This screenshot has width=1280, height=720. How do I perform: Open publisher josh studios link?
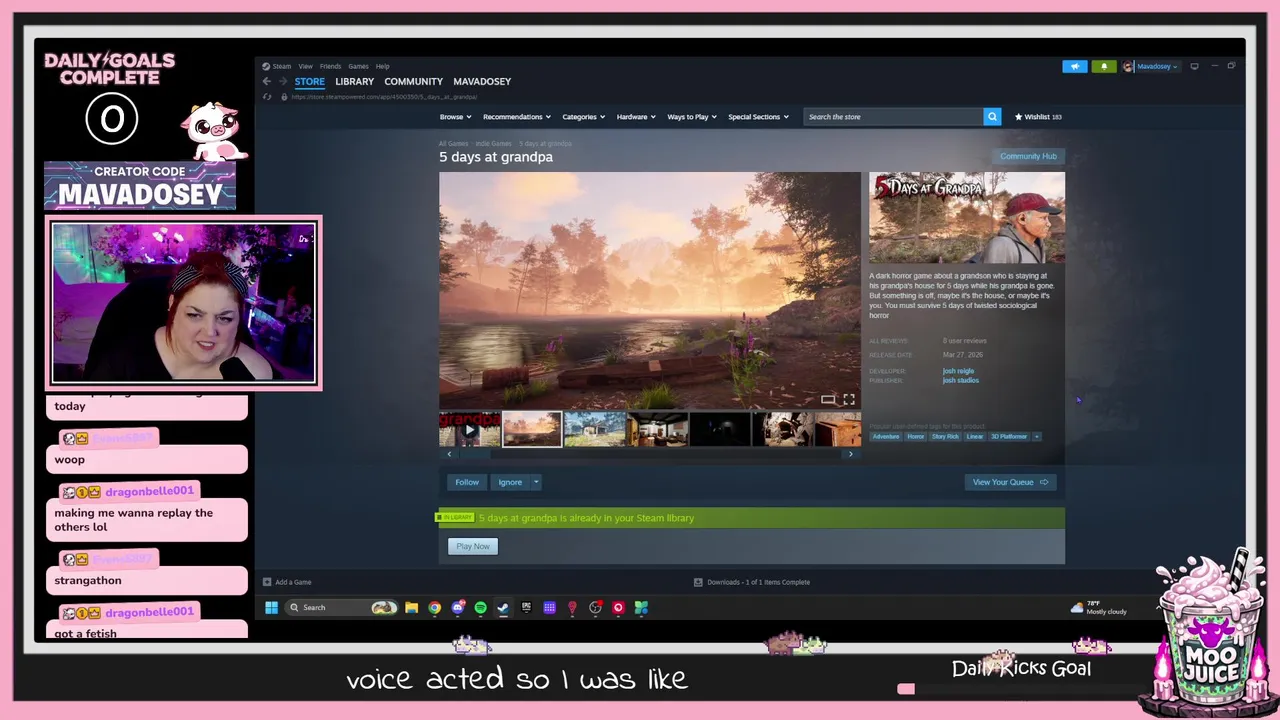point(960,380)
